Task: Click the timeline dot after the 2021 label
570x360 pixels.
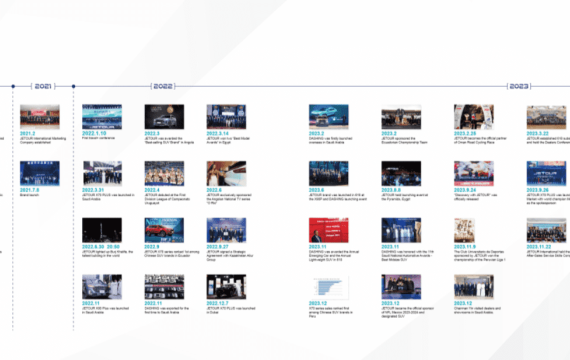Action: click(73, 86)
